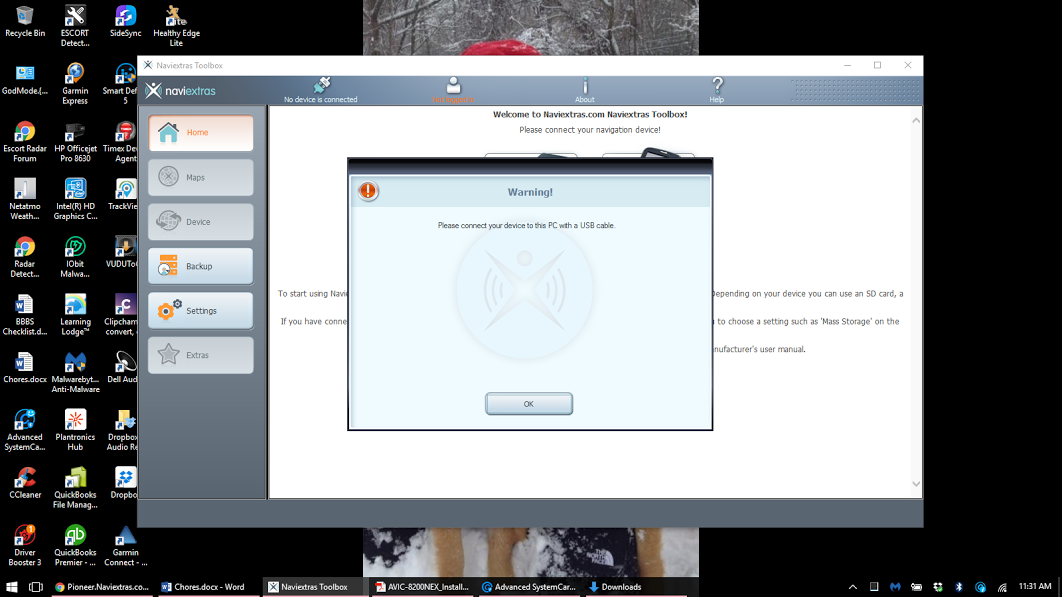The image size is (1062, 597).
Task: Open the Settings gear section
Action: 201,311
